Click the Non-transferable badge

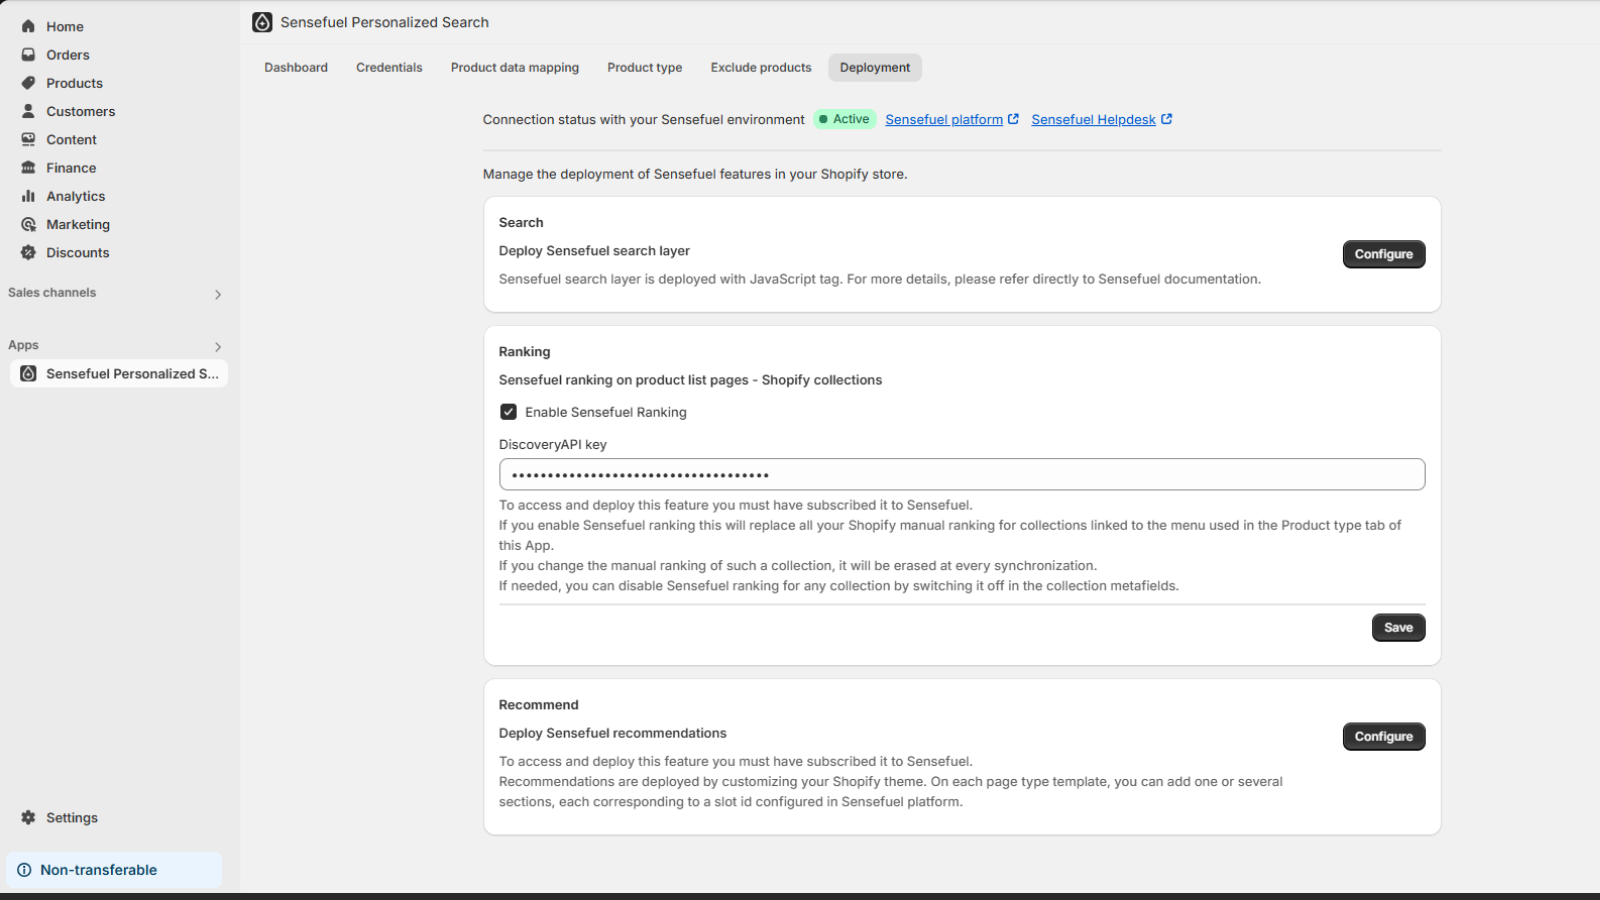tap(114, 870)
